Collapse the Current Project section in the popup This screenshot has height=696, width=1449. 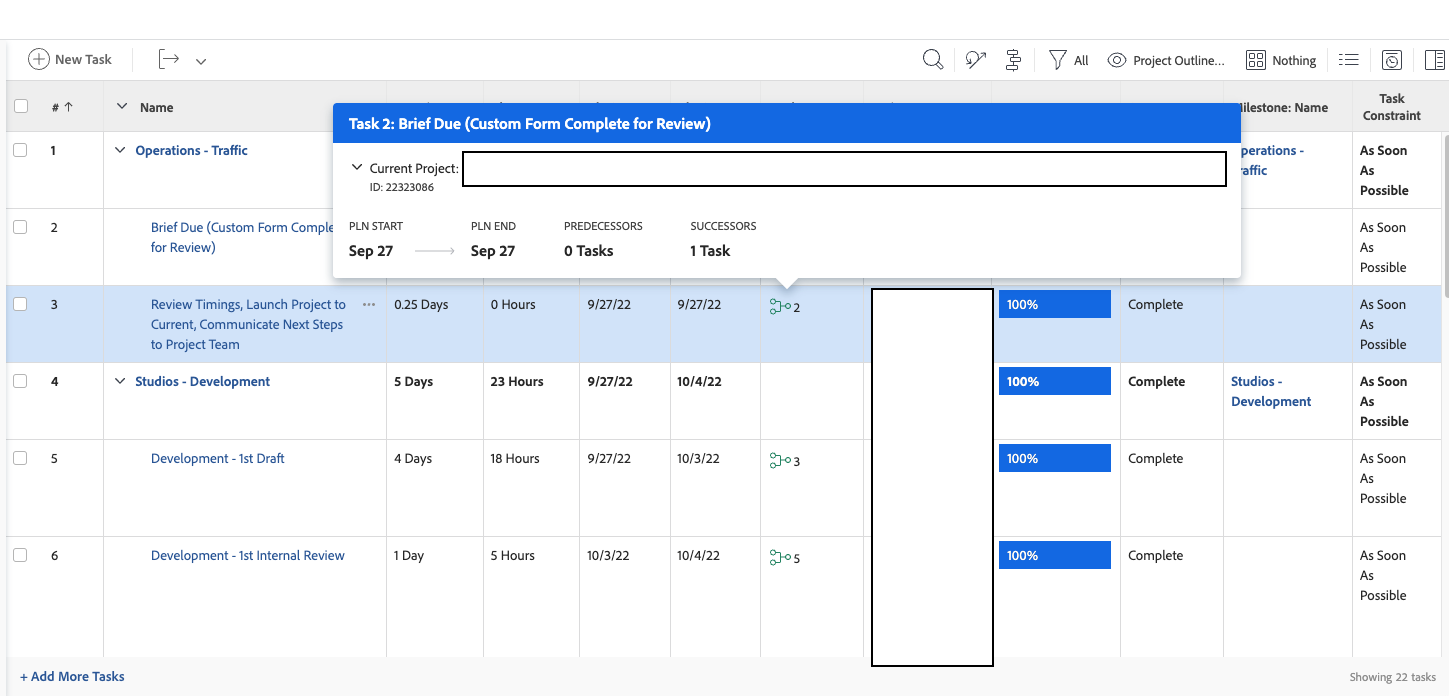357,168
